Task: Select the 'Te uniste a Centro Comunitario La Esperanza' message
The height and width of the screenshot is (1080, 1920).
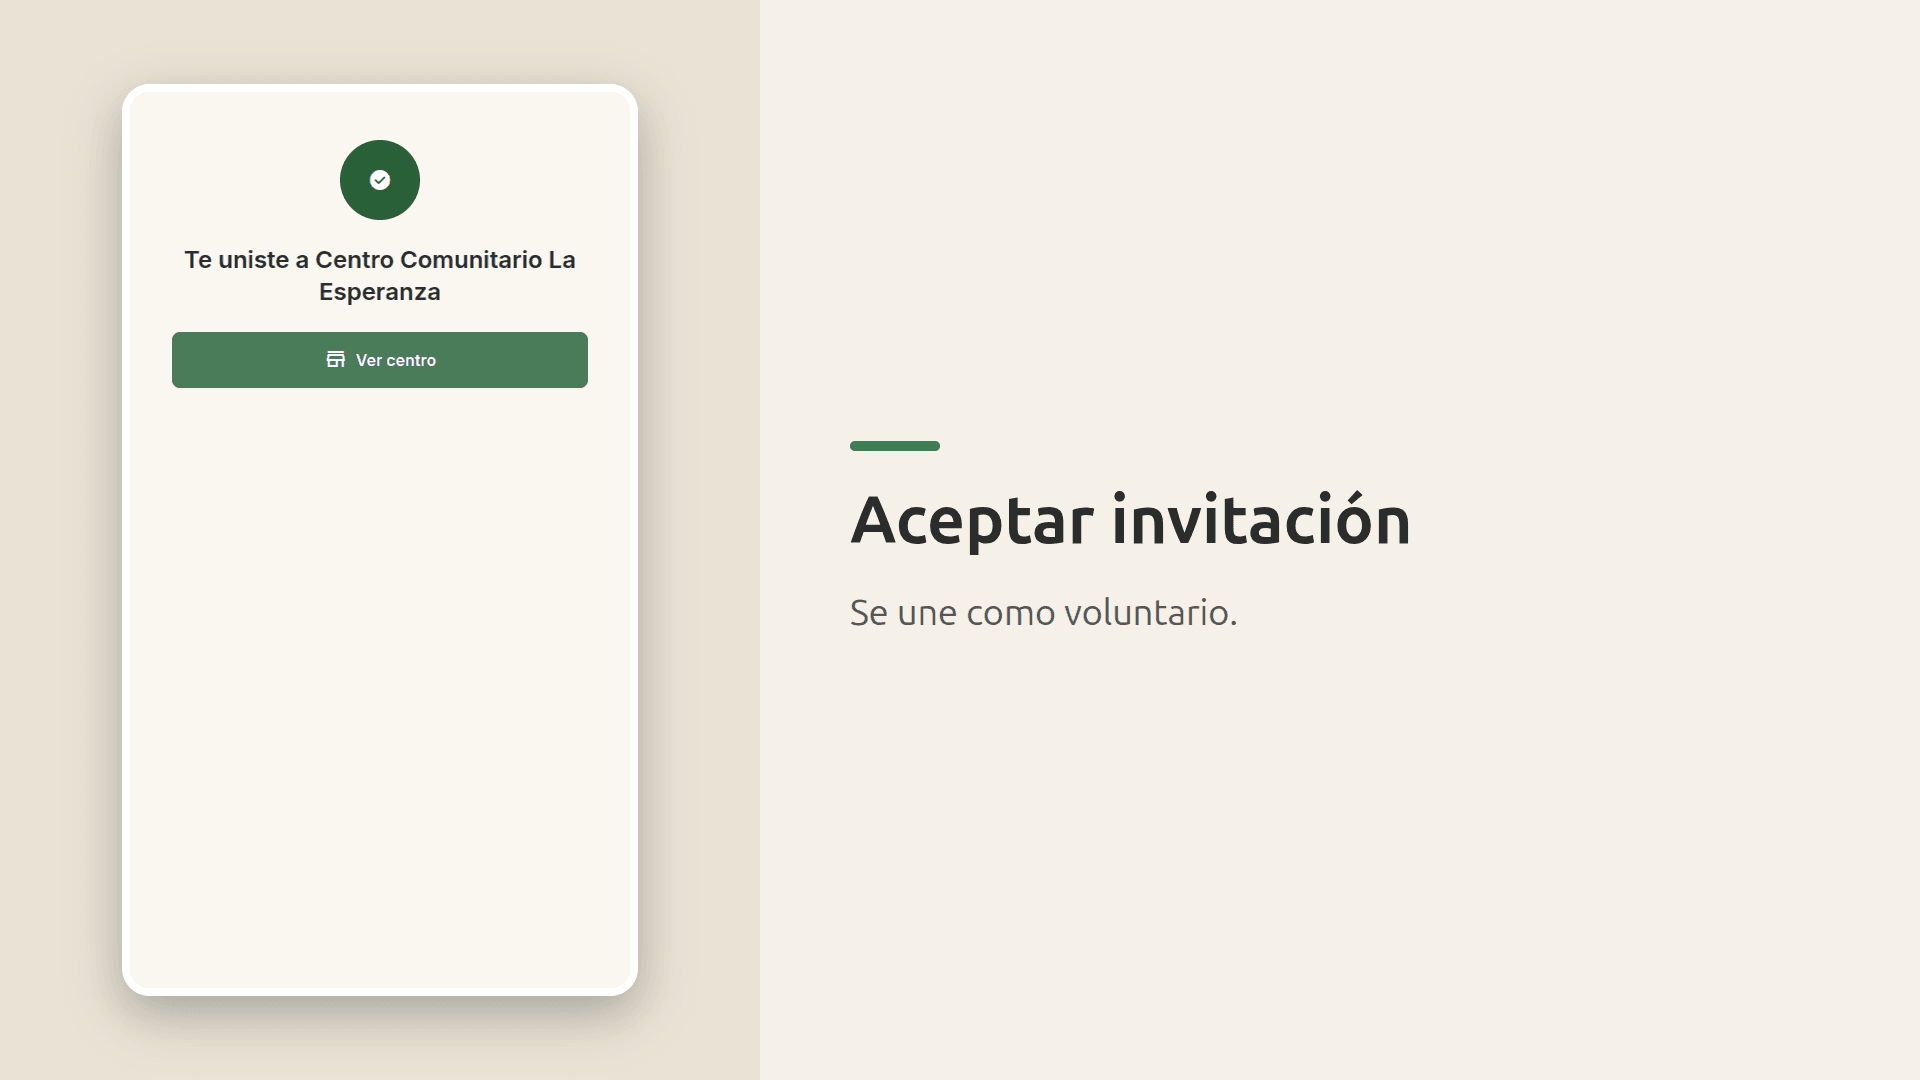Action: coord(380,276)
